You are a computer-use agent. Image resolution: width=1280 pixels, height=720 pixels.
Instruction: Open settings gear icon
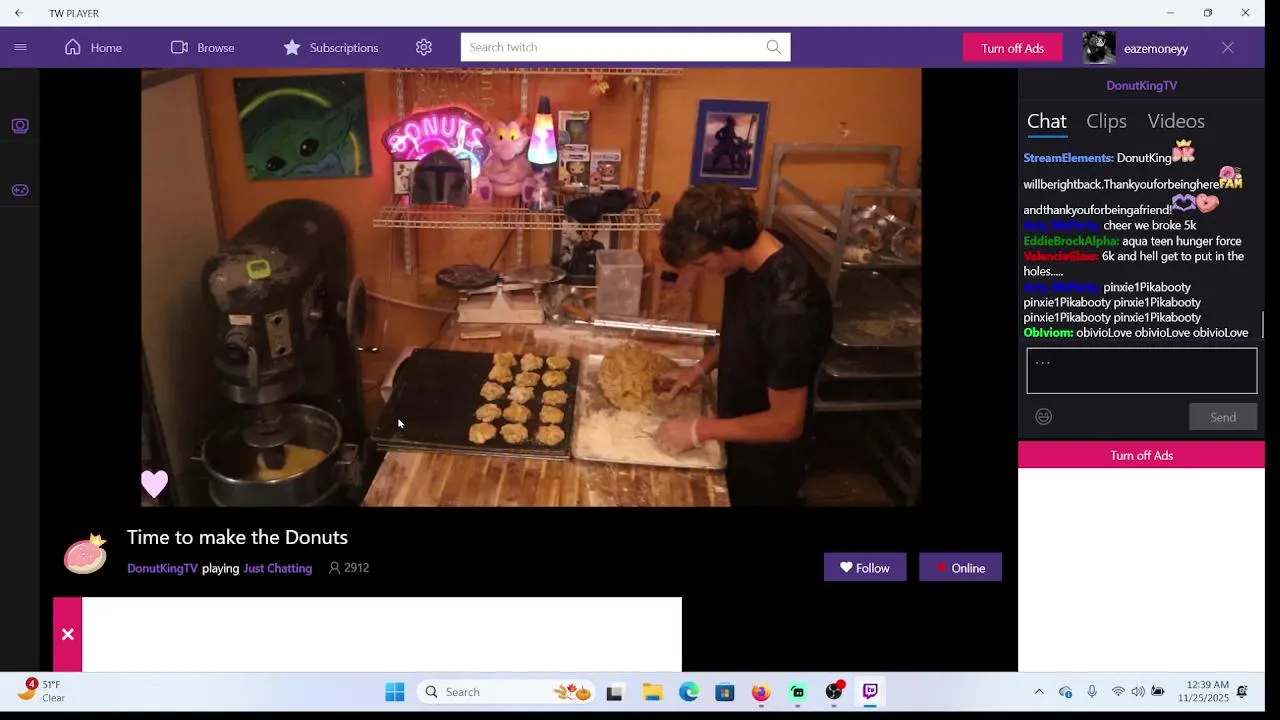coord(424,47)
